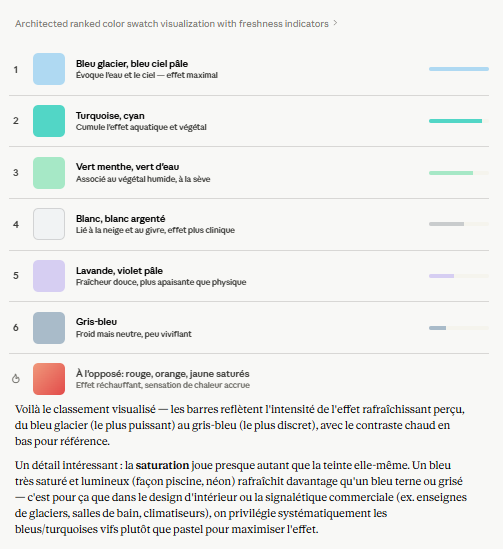Screen dimensions: 503x549
Task: Click the Turquoise intensity bar
Action: coord(459,121)
